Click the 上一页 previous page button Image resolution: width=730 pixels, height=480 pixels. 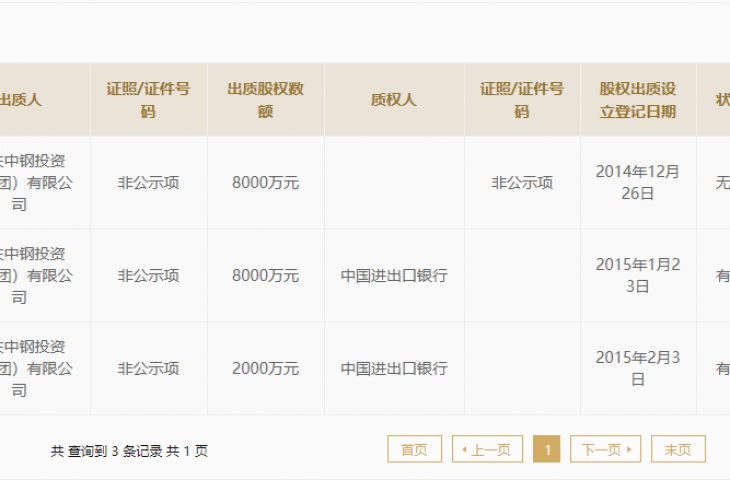click(x=487, y=449)
